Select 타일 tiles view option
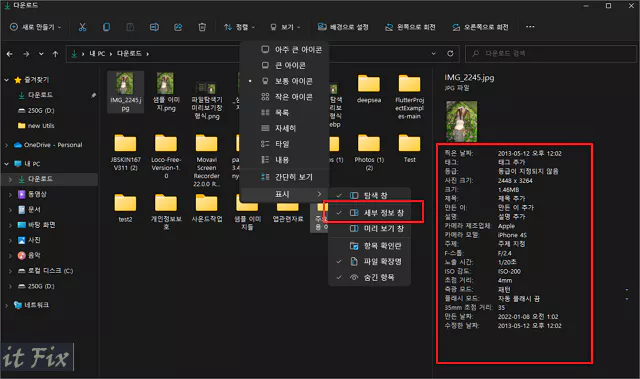The width and height of the screenshot is (640, 379). coord(284,144)
